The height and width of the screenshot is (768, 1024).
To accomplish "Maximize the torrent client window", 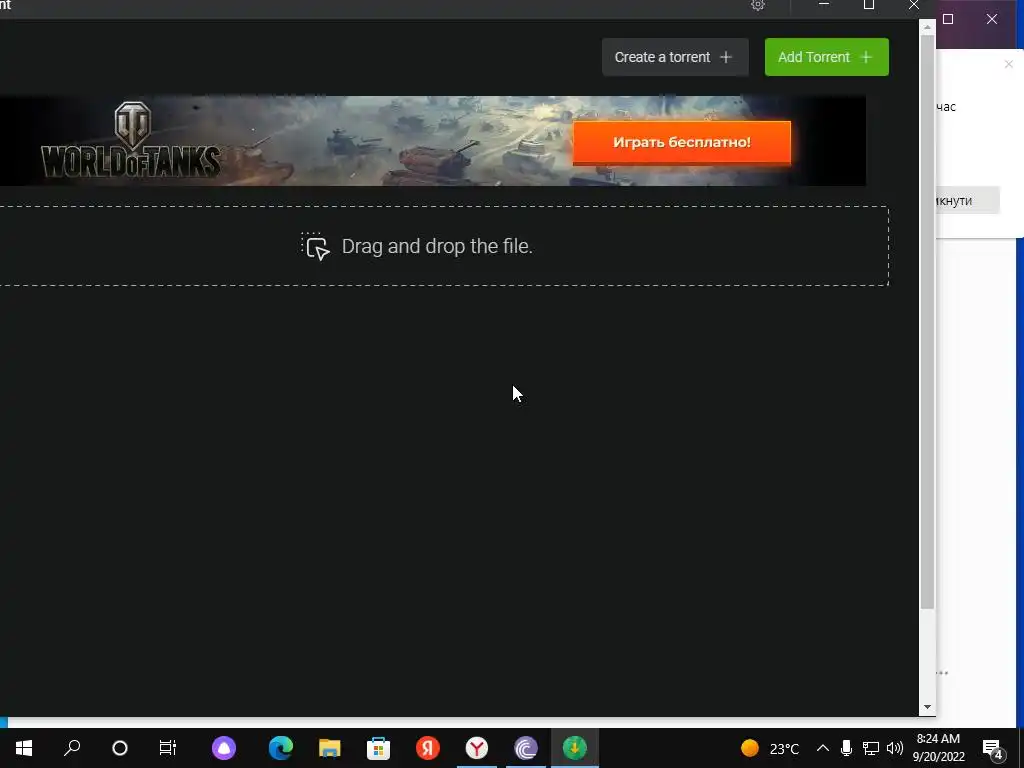I will (x=869, y=5).
